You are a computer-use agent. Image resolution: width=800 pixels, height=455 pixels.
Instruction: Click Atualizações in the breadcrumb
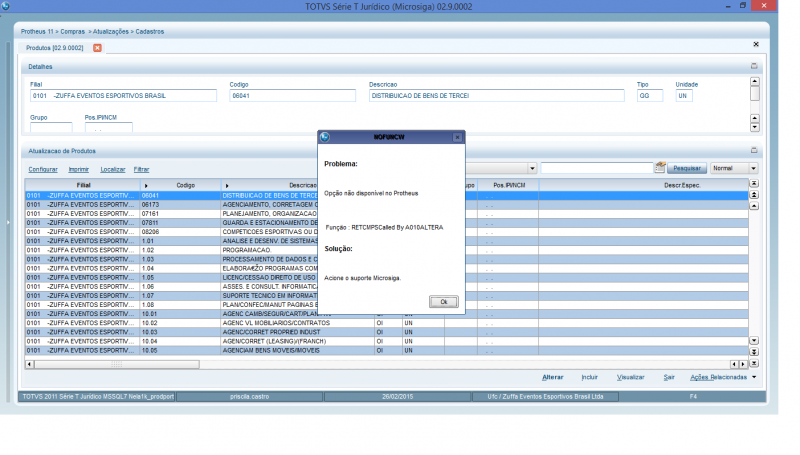pyautogui.click(x=111, y=32)
